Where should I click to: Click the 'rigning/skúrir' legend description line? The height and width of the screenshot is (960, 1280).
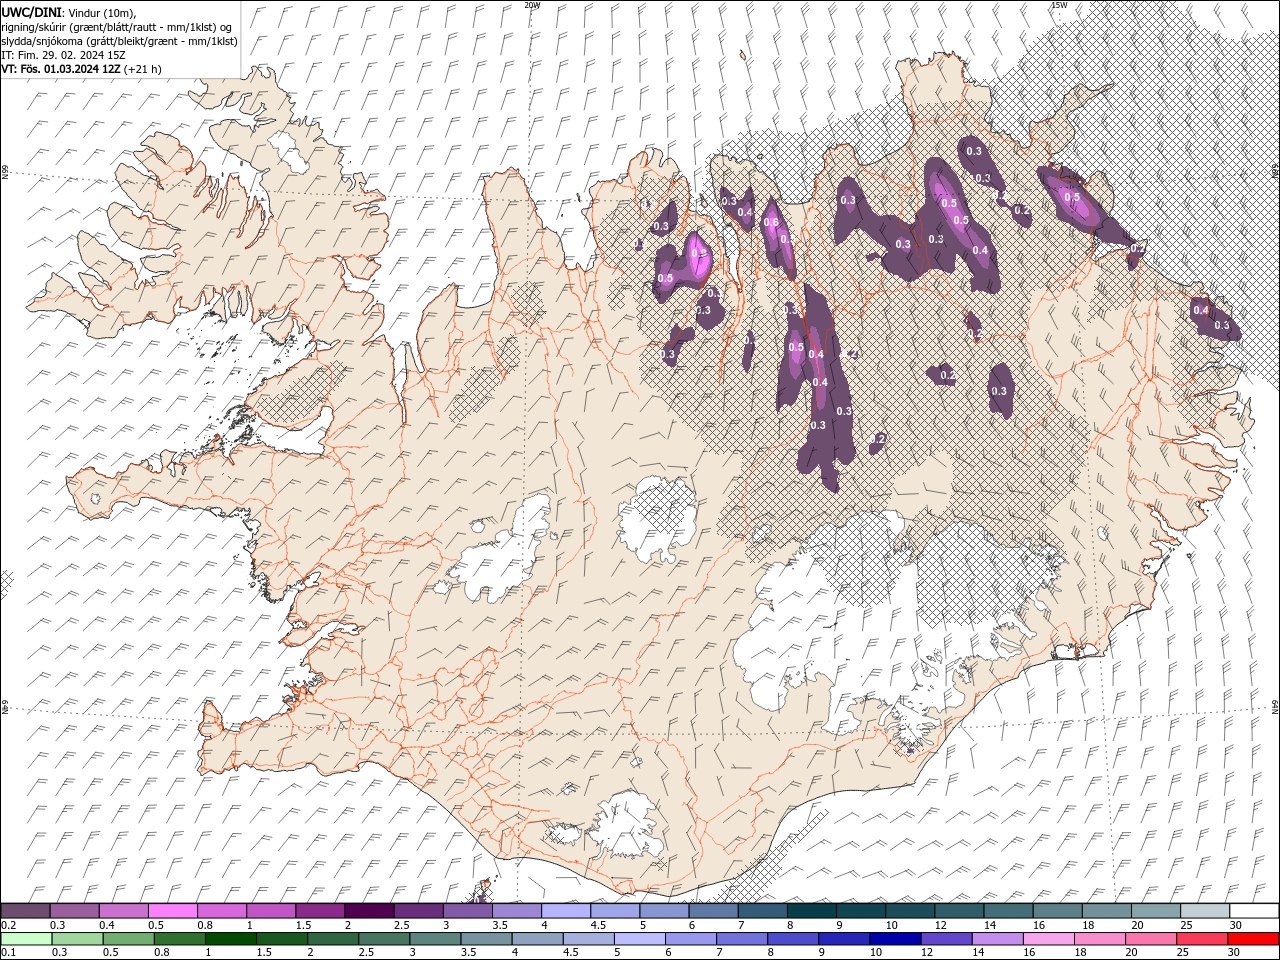[x=117, y=26]
